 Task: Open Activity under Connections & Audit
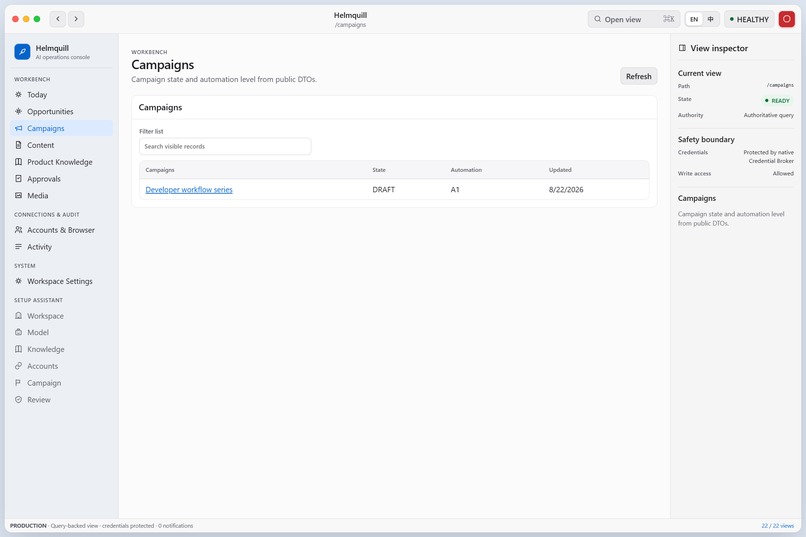(61, 247)
